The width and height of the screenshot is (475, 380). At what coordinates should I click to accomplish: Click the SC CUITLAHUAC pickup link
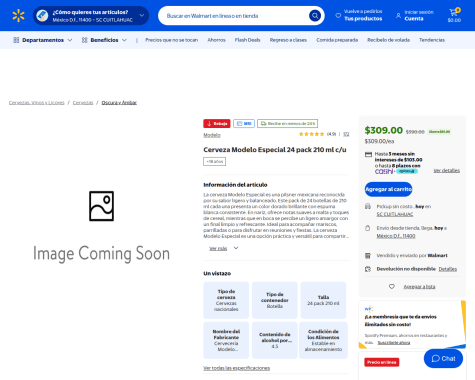pos(395,214)
